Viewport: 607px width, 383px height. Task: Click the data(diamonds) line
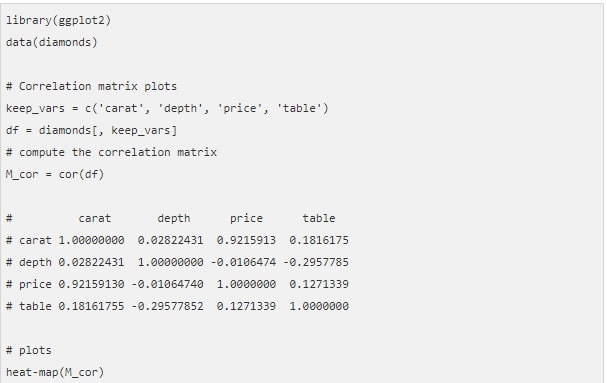tap(52, 42)
